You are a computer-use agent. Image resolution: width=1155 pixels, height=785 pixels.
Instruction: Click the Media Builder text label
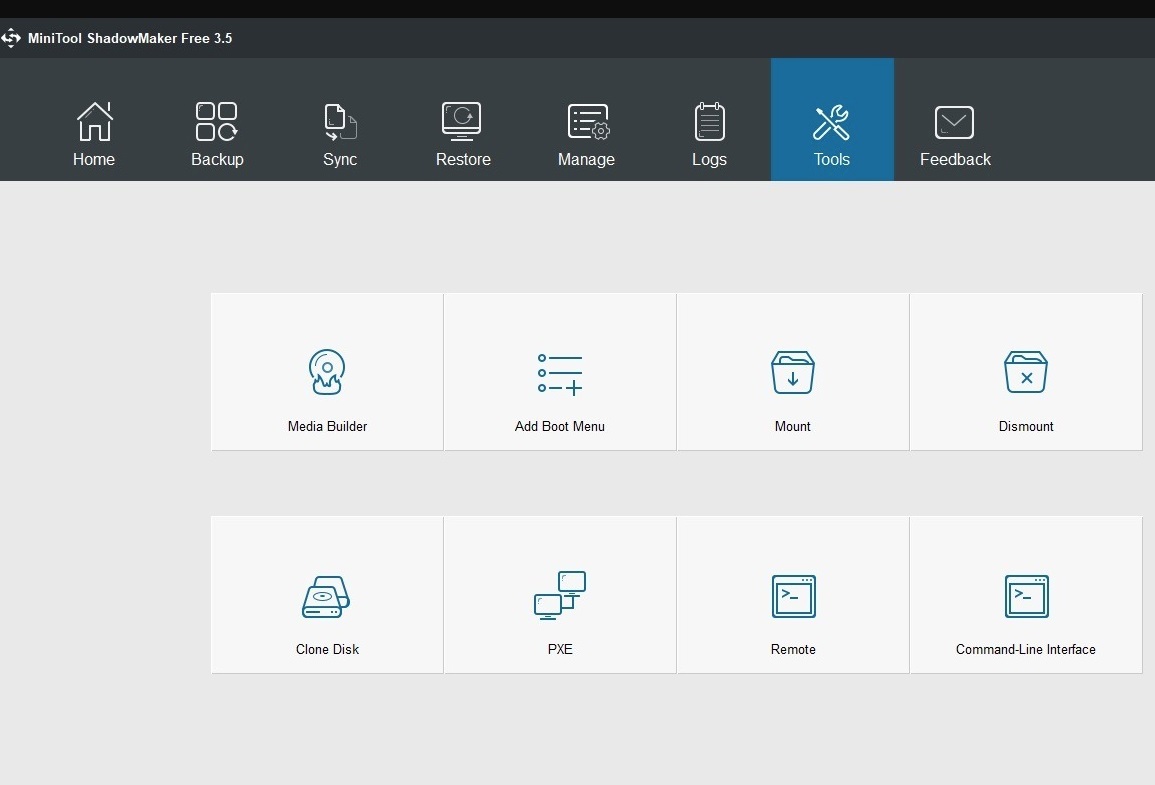point(327,426)
